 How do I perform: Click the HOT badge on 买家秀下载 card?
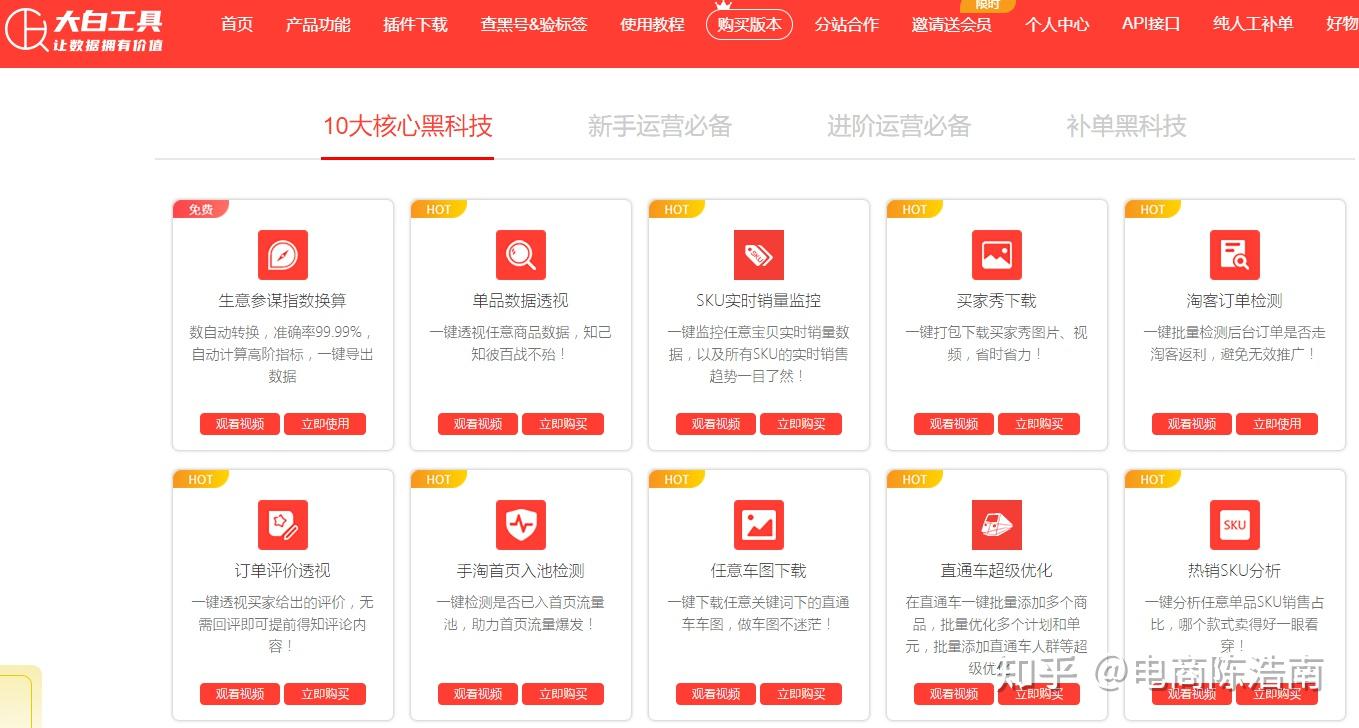(x=914, y=209)
